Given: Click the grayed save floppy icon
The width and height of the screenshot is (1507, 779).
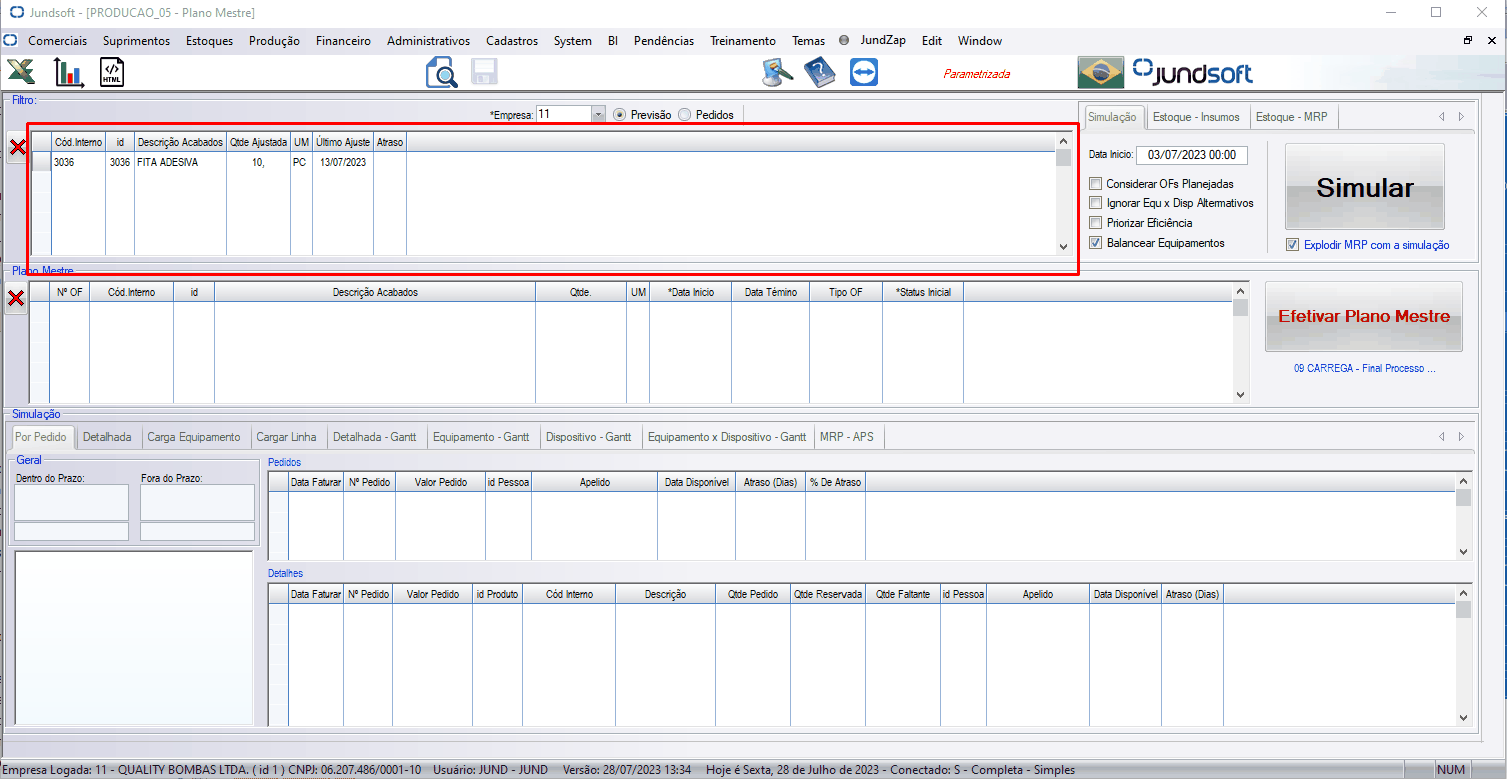Looking at the screenshot, I should click(485, 72).
